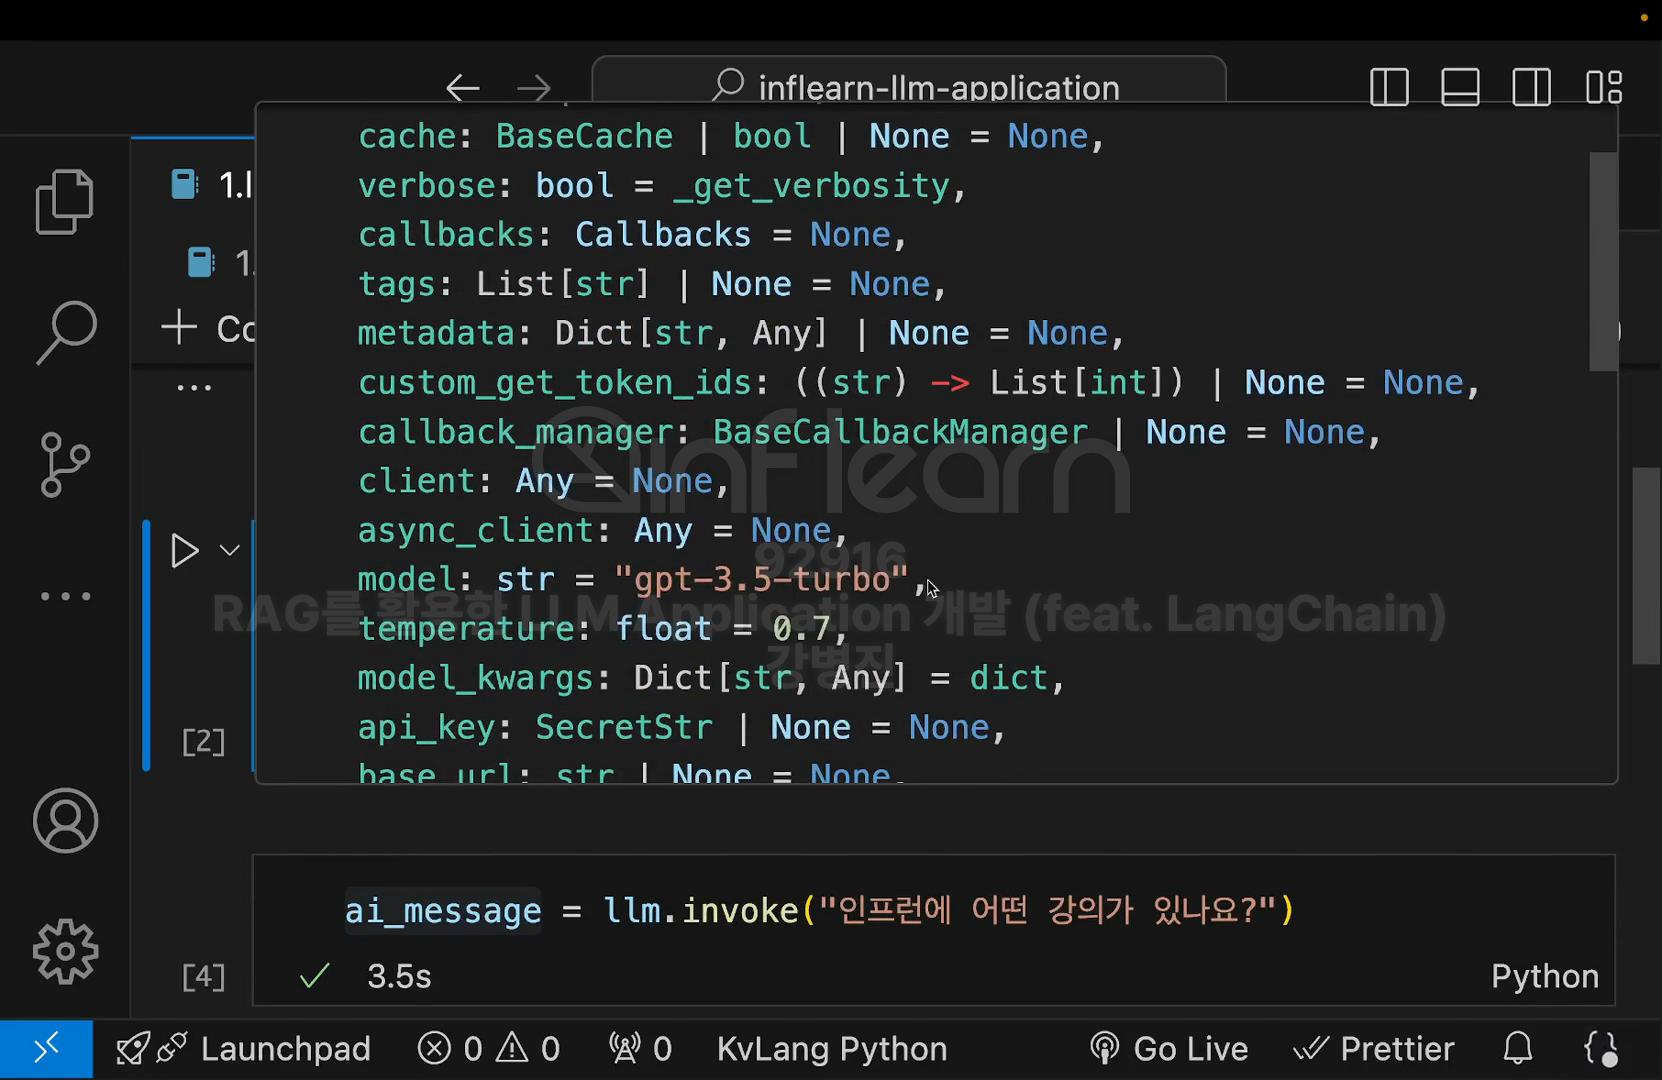Click the 3.5s execution time label
This screenshot has height=1080, width=1662.
[399, 976]
